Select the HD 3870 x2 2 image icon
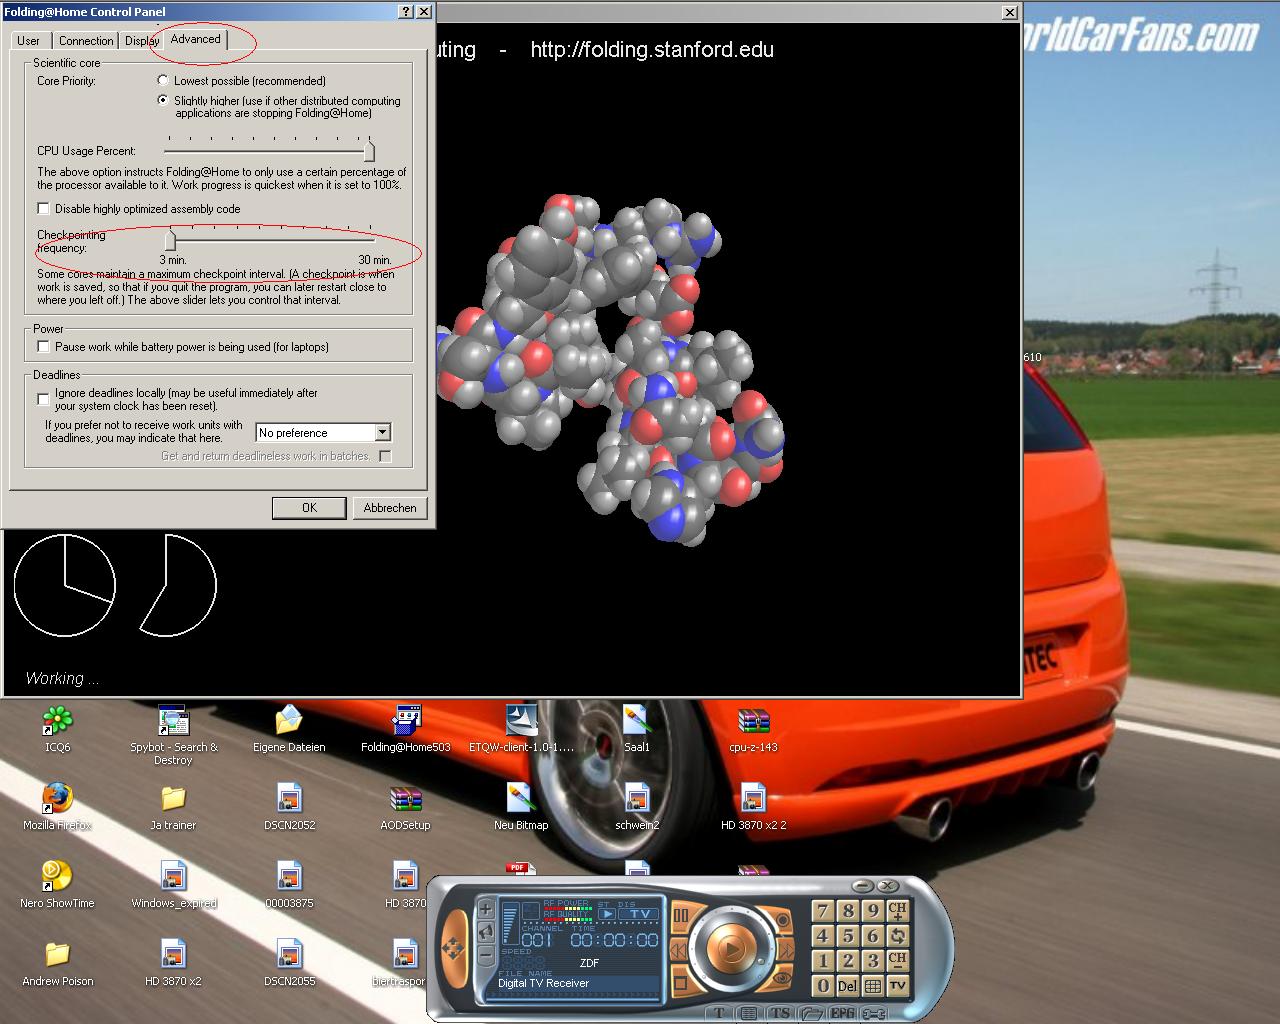This screenshot has width=1280, height=1024. tap(753, 807)
